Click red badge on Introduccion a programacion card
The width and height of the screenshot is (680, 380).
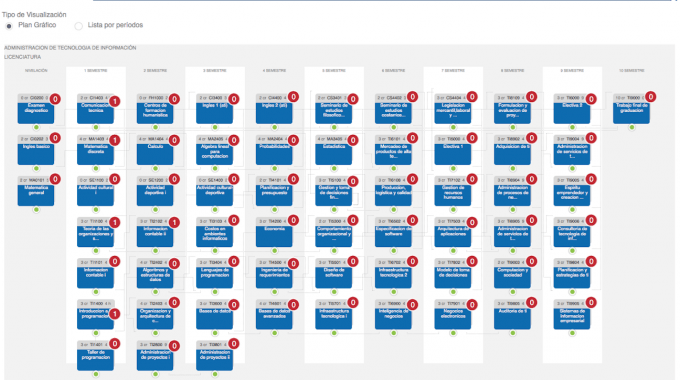114,314
